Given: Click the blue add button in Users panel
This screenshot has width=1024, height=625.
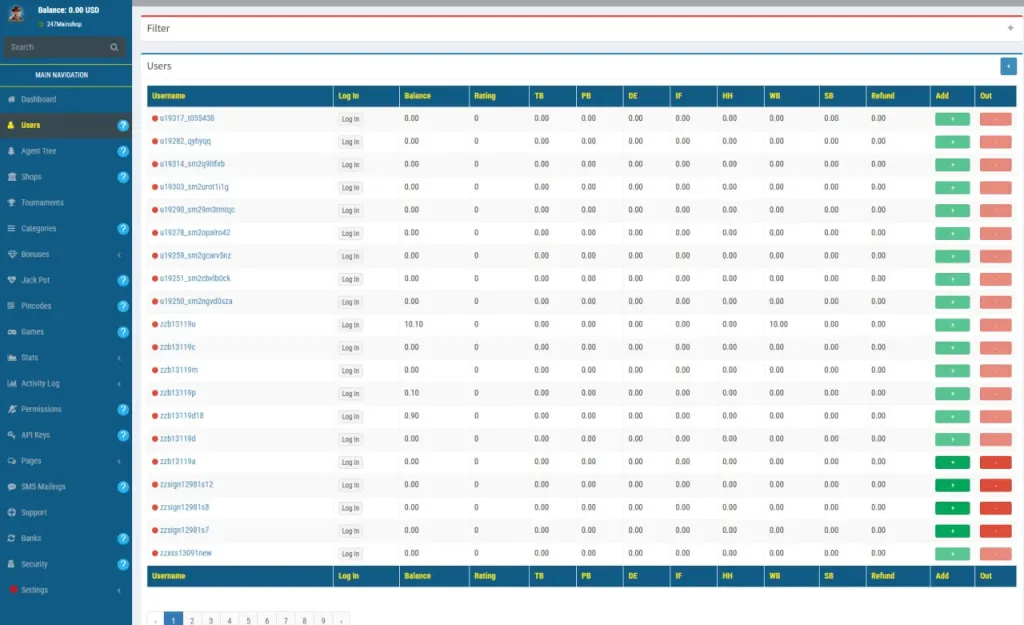Looking at the screenshot, I should coord(1008,66).
